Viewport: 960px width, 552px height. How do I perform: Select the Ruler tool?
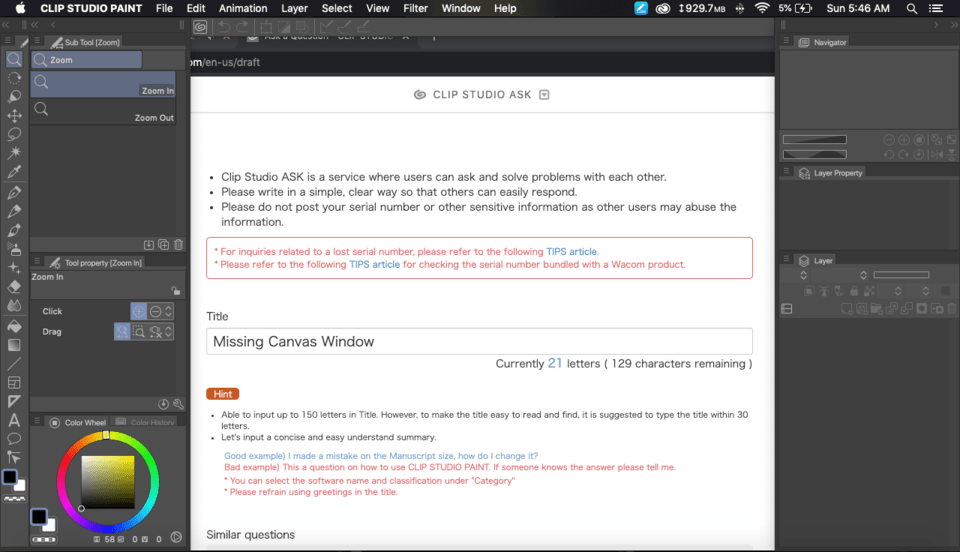pos(14,401)
